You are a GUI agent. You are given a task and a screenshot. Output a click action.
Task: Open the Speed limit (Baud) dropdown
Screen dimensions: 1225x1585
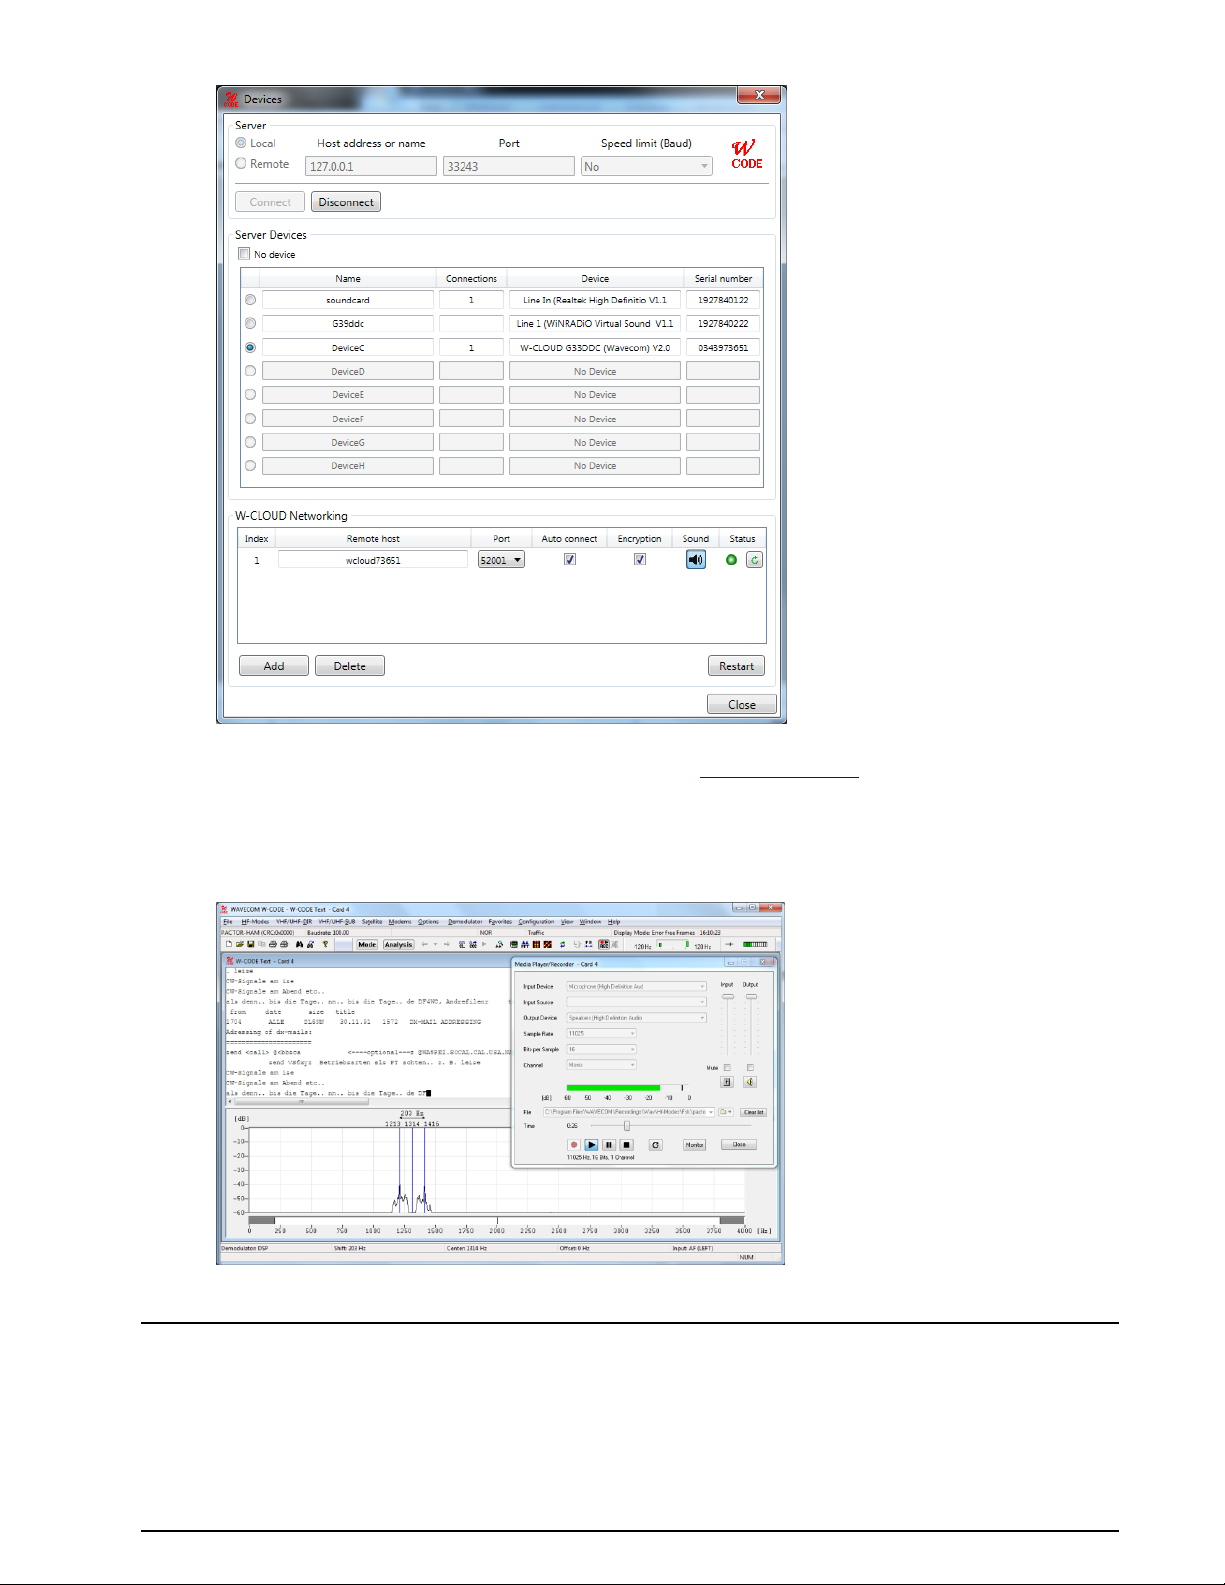click(x=647, y=166)
